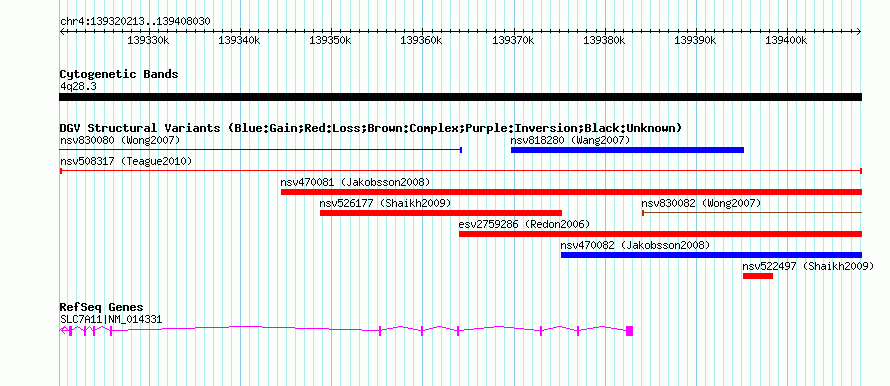Click the nsv470081 (Jakobsson2008) label

tap(355, 182)
